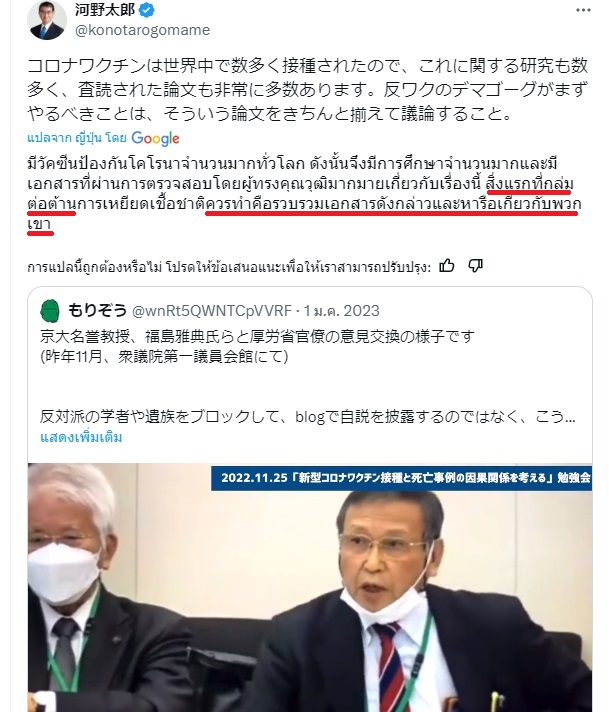Click the thumbs up translation feedback icon
The image size is (609, 712).
(x=446, y=266)
